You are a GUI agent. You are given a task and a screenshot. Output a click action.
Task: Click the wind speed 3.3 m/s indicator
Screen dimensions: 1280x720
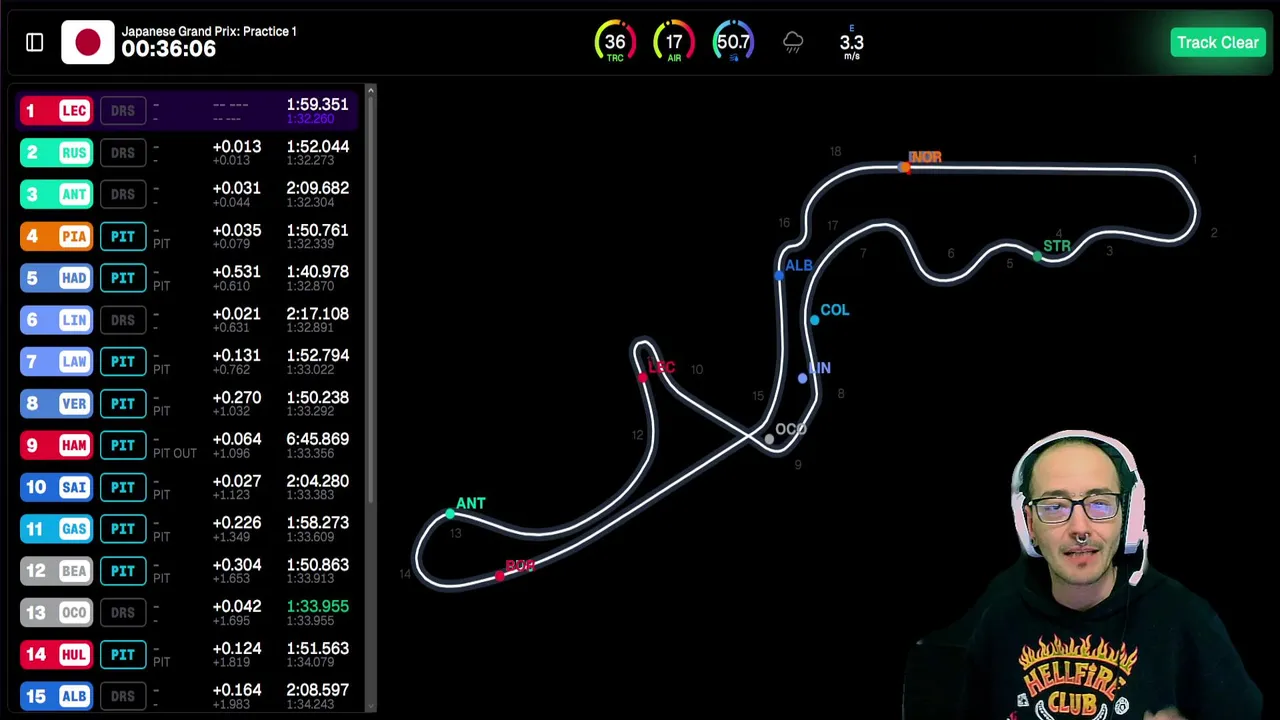(x=851, y=43)
